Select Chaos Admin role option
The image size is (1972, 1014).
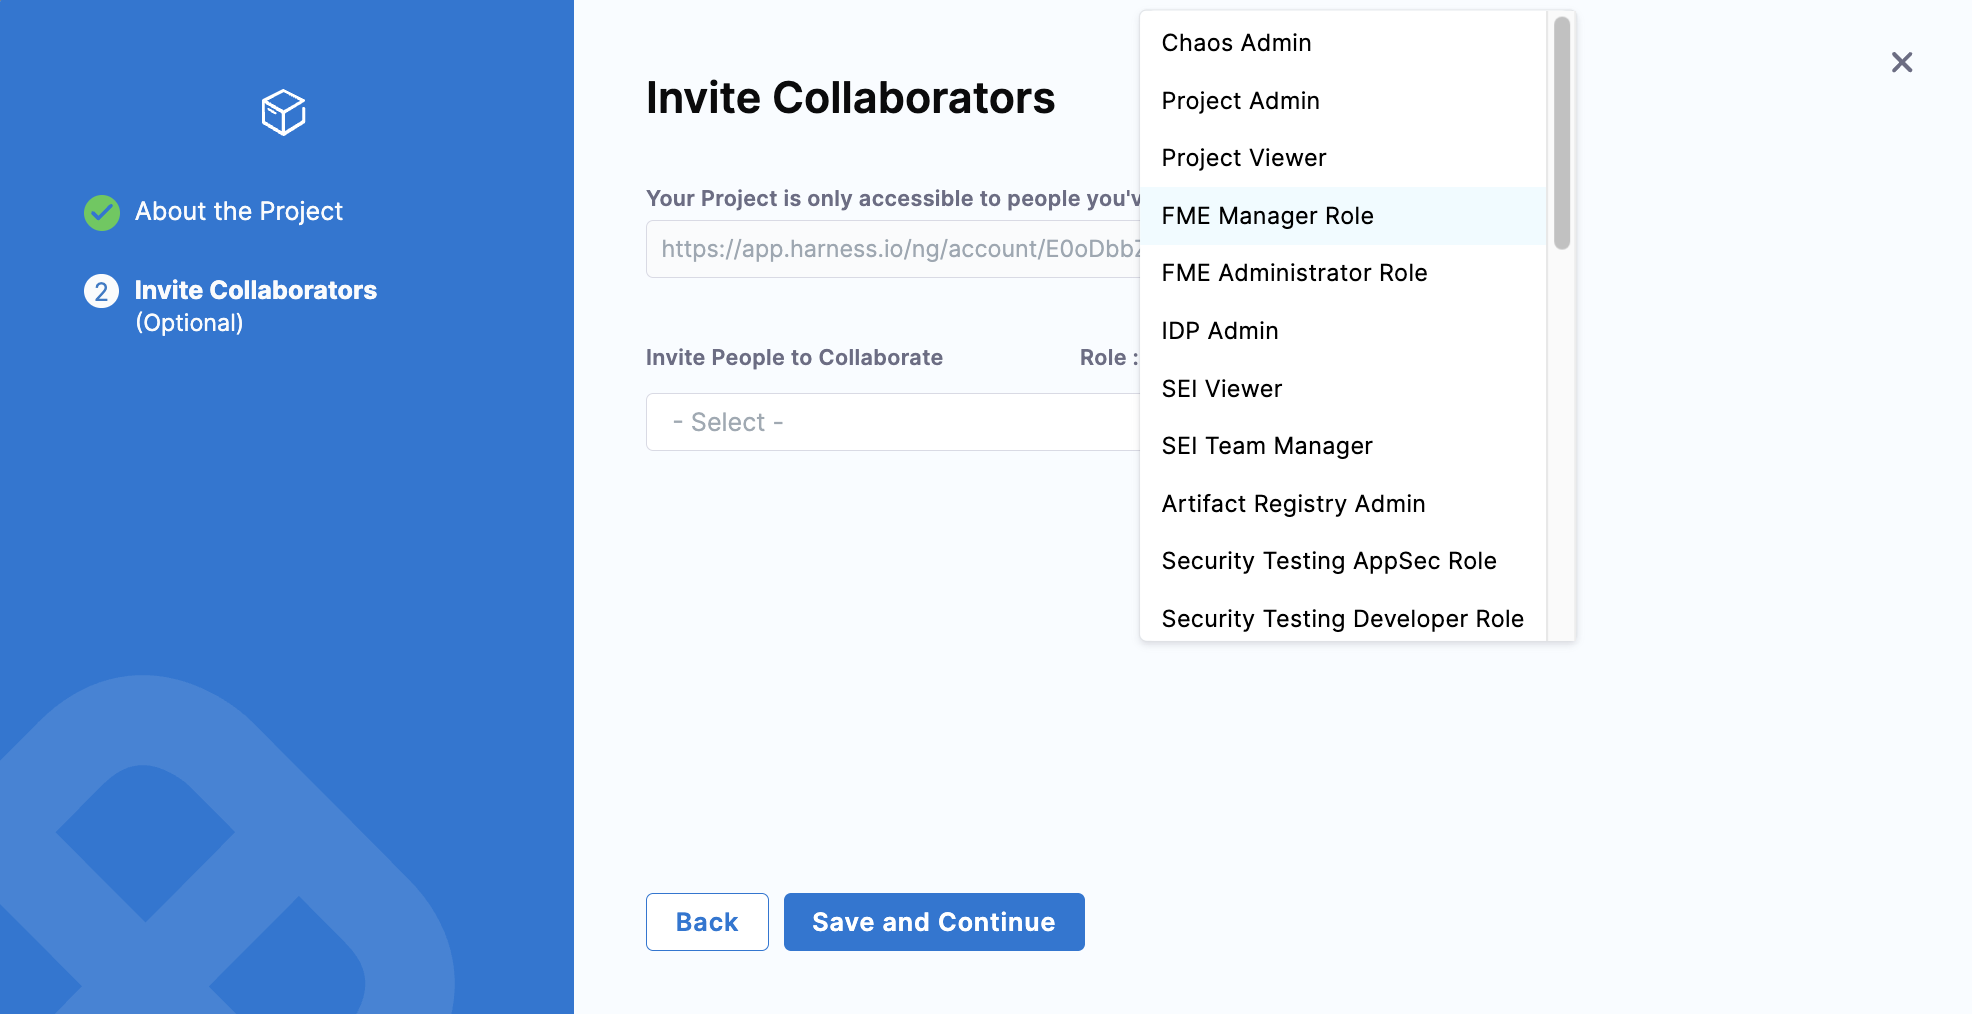point(1236,43)
